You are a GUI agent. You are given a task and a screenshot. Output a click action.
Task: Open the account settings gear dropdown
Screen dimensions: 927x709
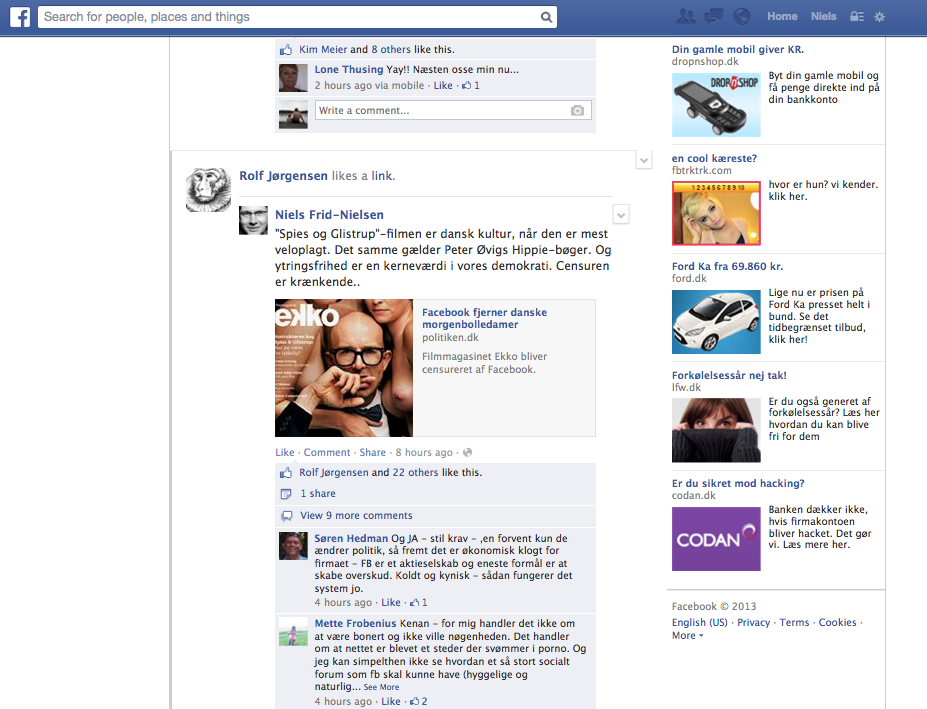(x=880, y=17)
